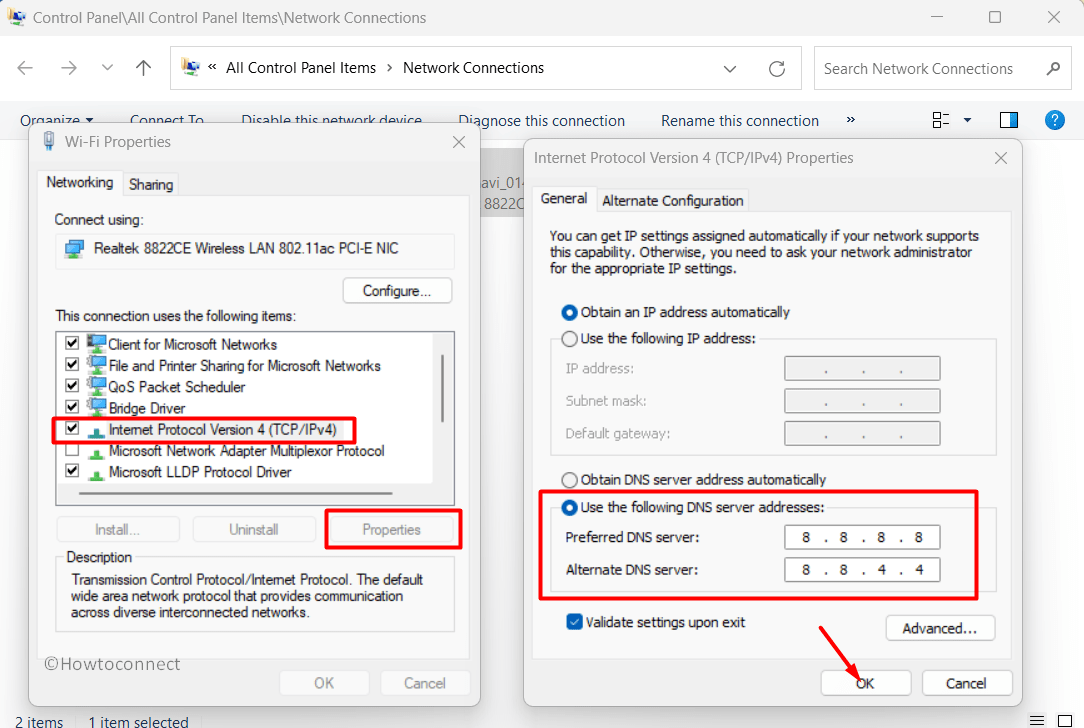Close the Wi-Fi Properties dialog
The height and width of the screenshot is (728, 1084).
pos(458,142)
